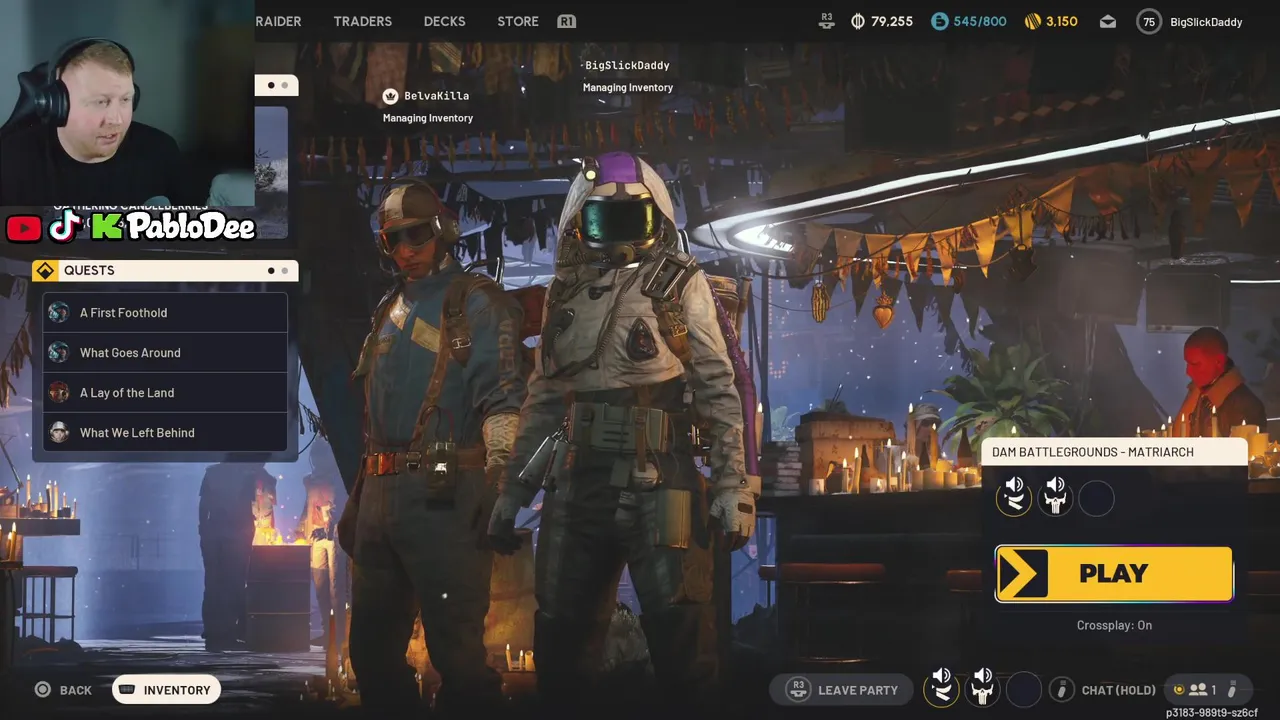Screen dimensions: 1280x720
Task: Click the Quests panel header icon
Action: coord(45,270)
